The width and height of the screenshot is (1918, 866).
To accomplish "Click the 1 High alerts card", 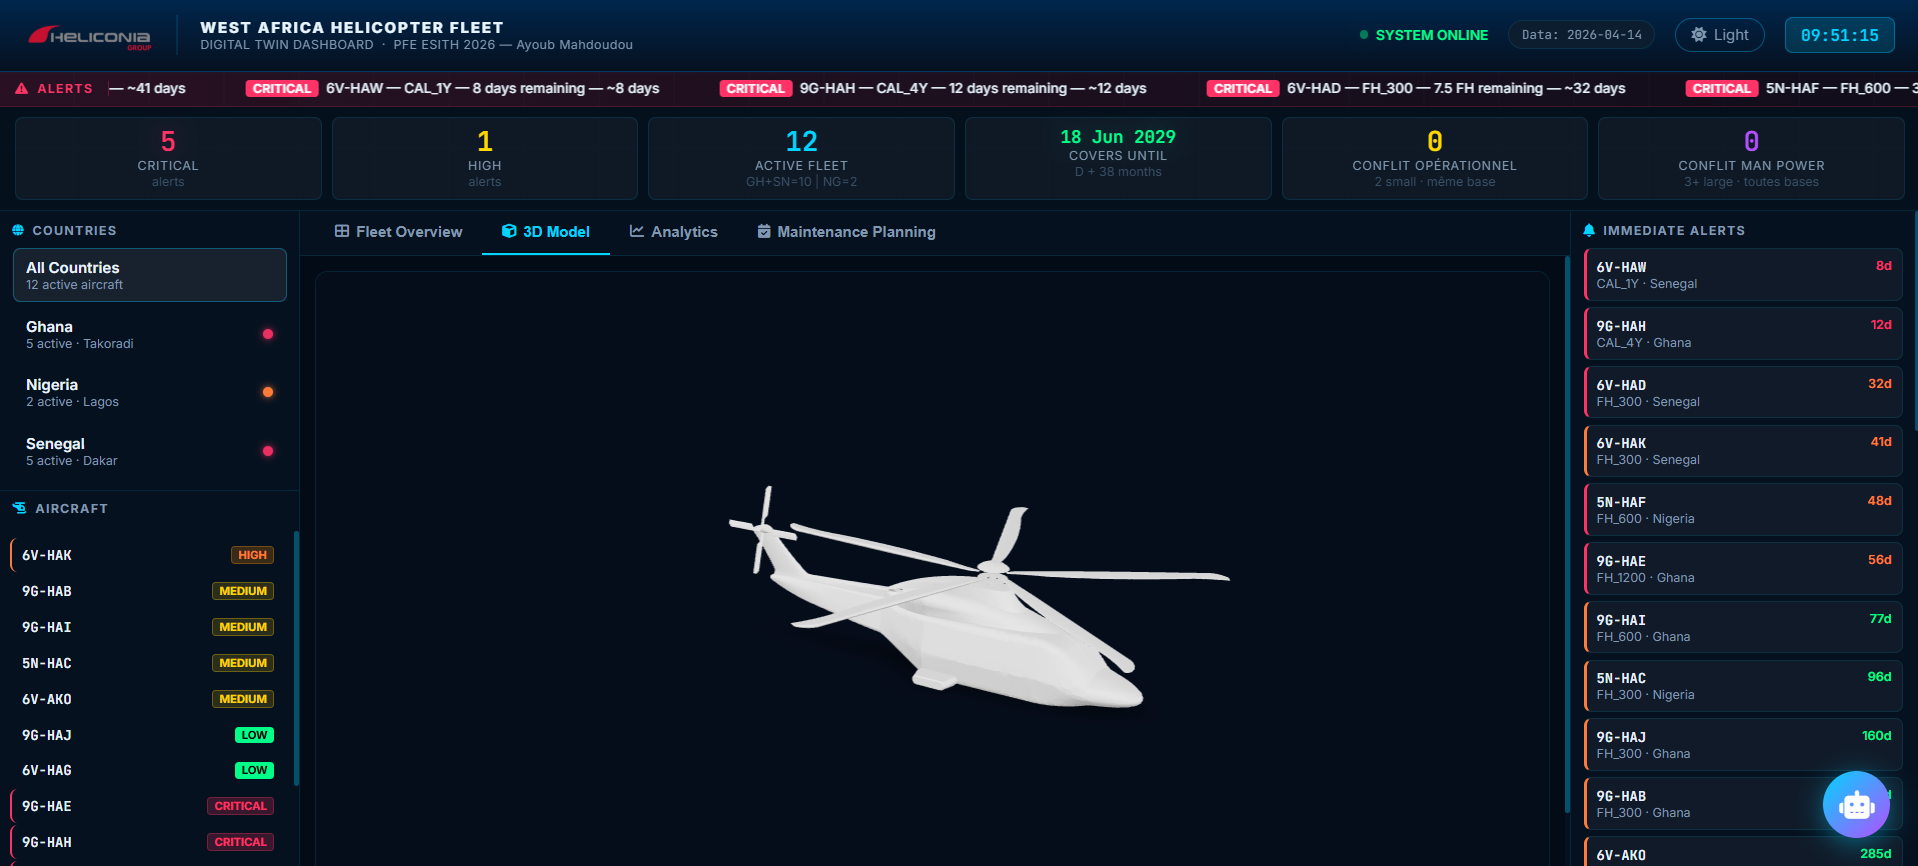I will click(x=485, y=158).
